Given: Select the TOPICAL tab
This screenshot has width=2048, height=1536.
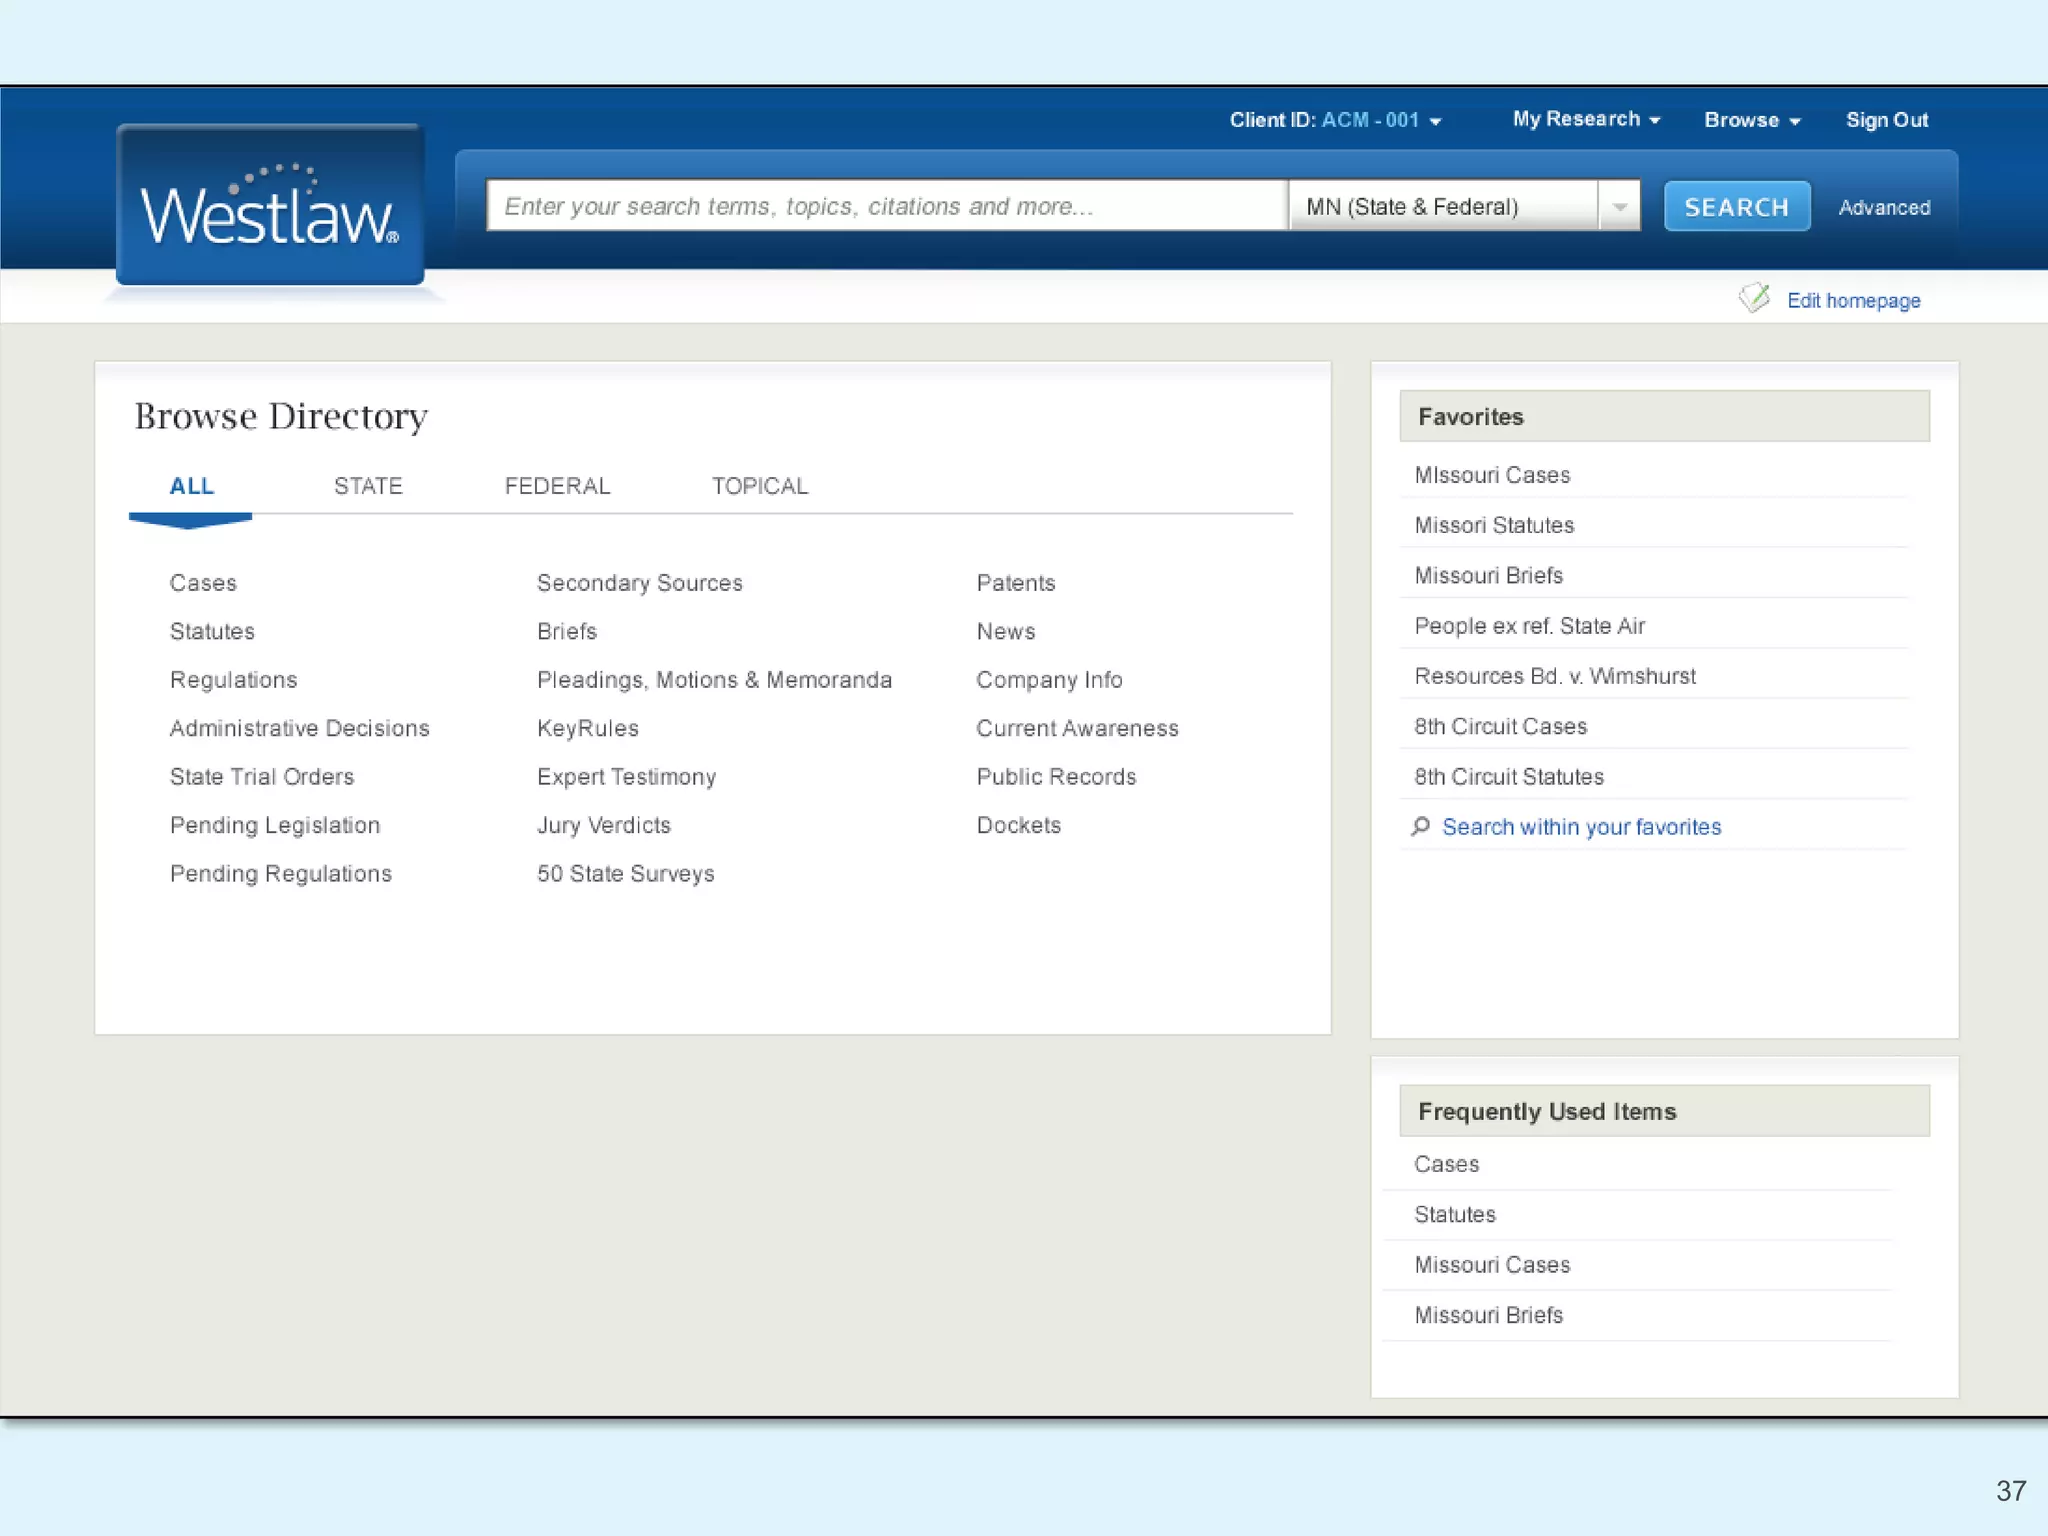Looking at the screenshot, I should (x=759, y=486).
